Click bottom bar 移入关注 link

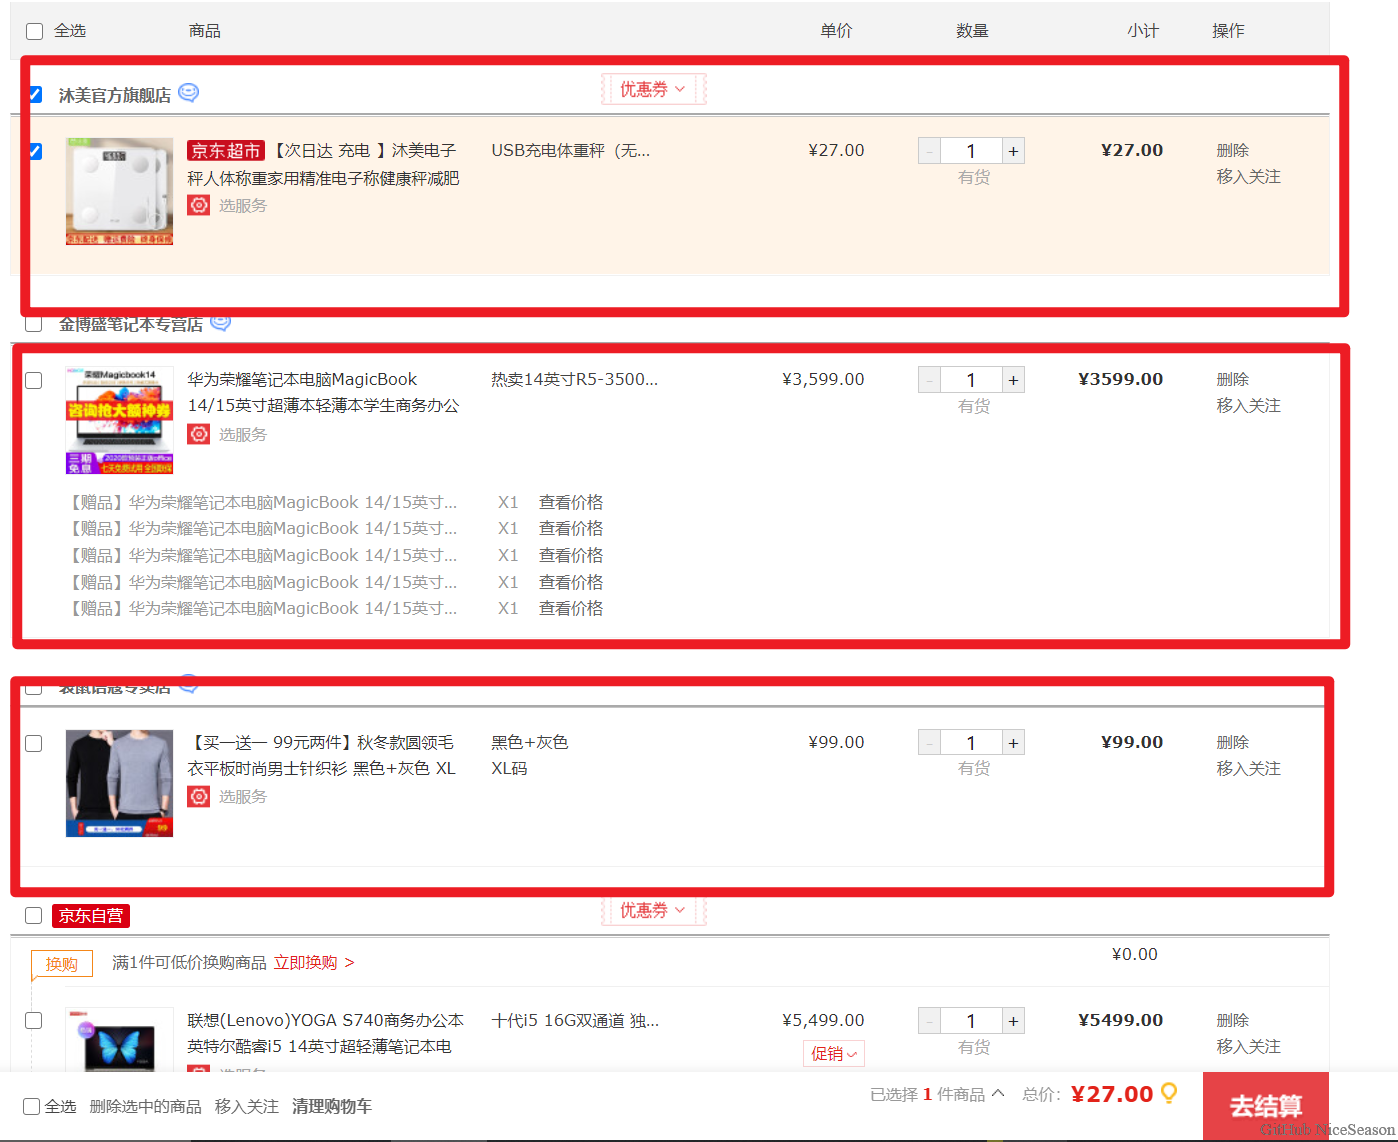tap(246, 1106)
